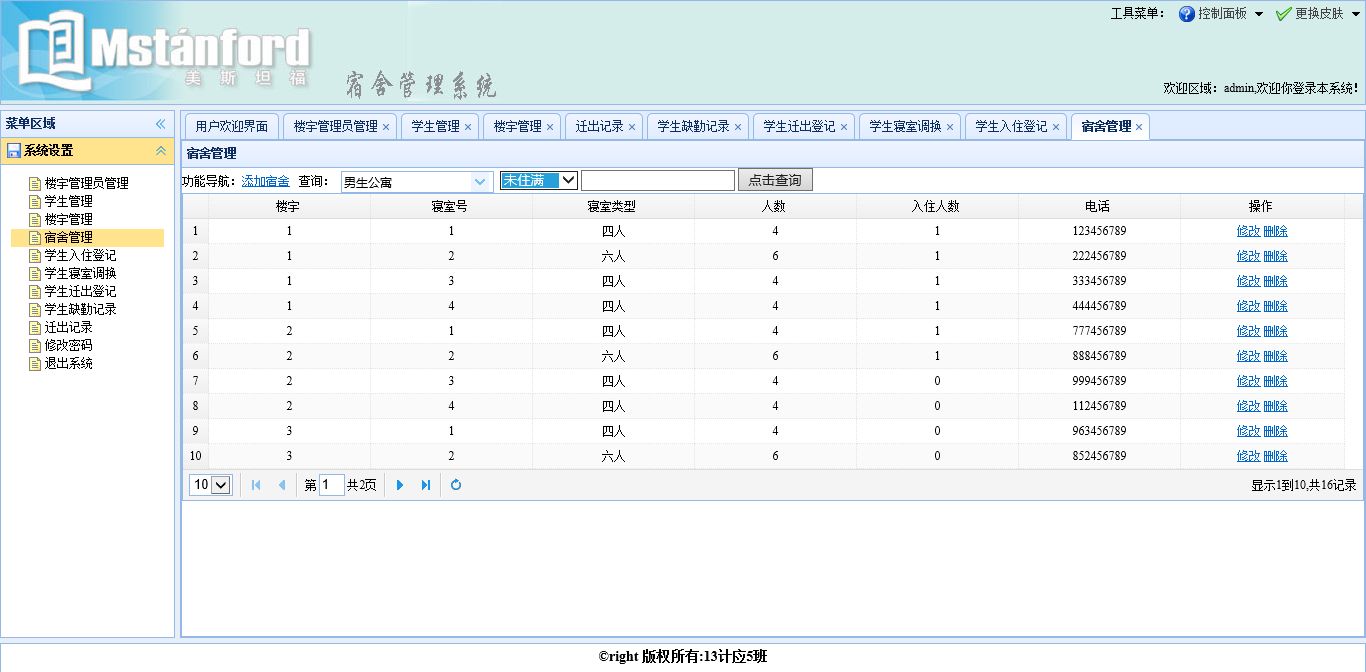
Task: Click the 点击查询 search button
Action: (775, 180)
